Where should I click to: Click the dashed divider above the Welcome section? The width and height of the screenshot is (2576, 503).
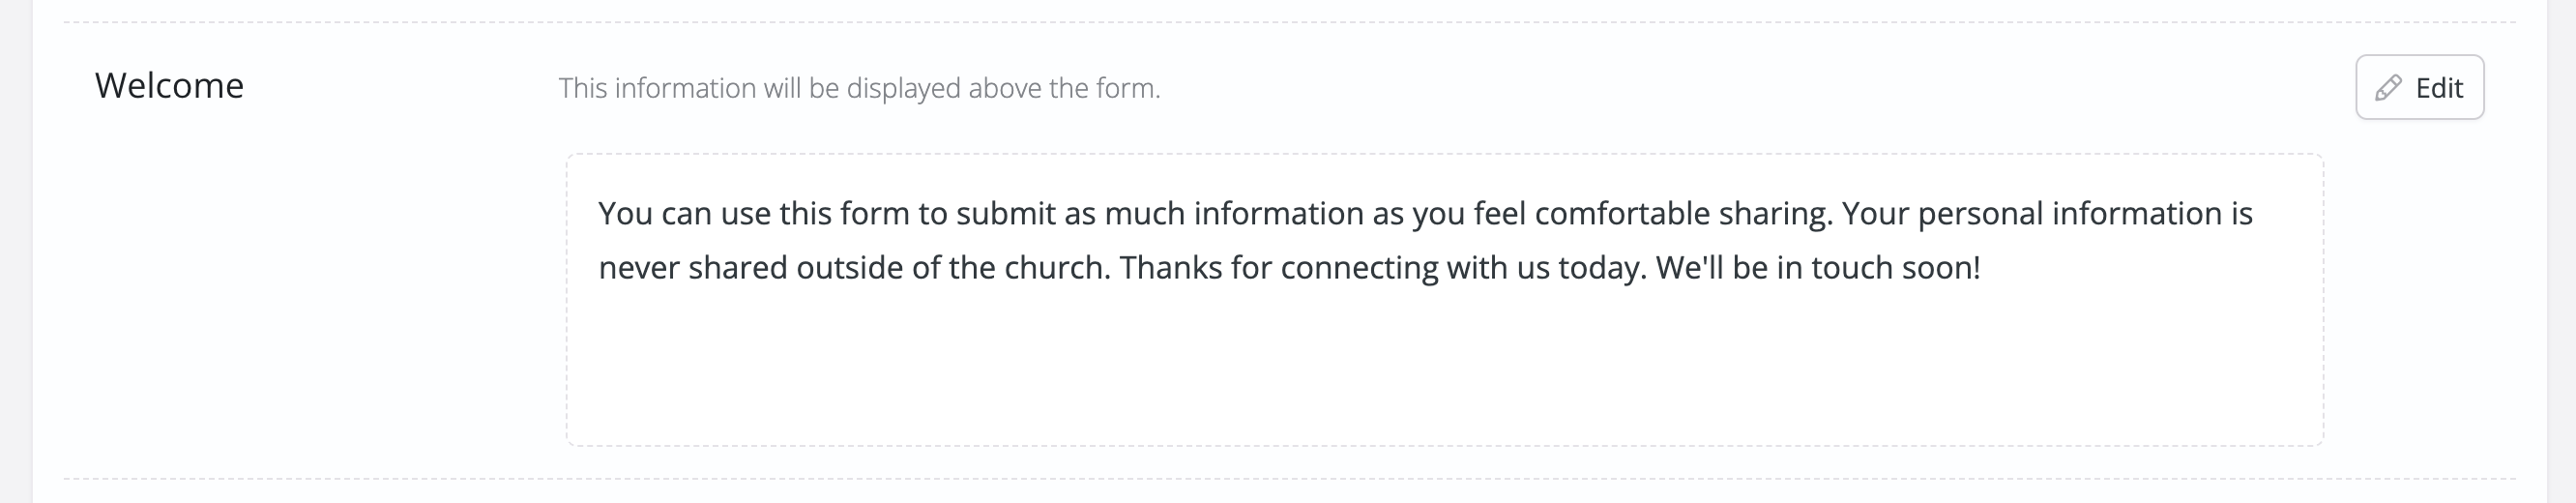1290,22
